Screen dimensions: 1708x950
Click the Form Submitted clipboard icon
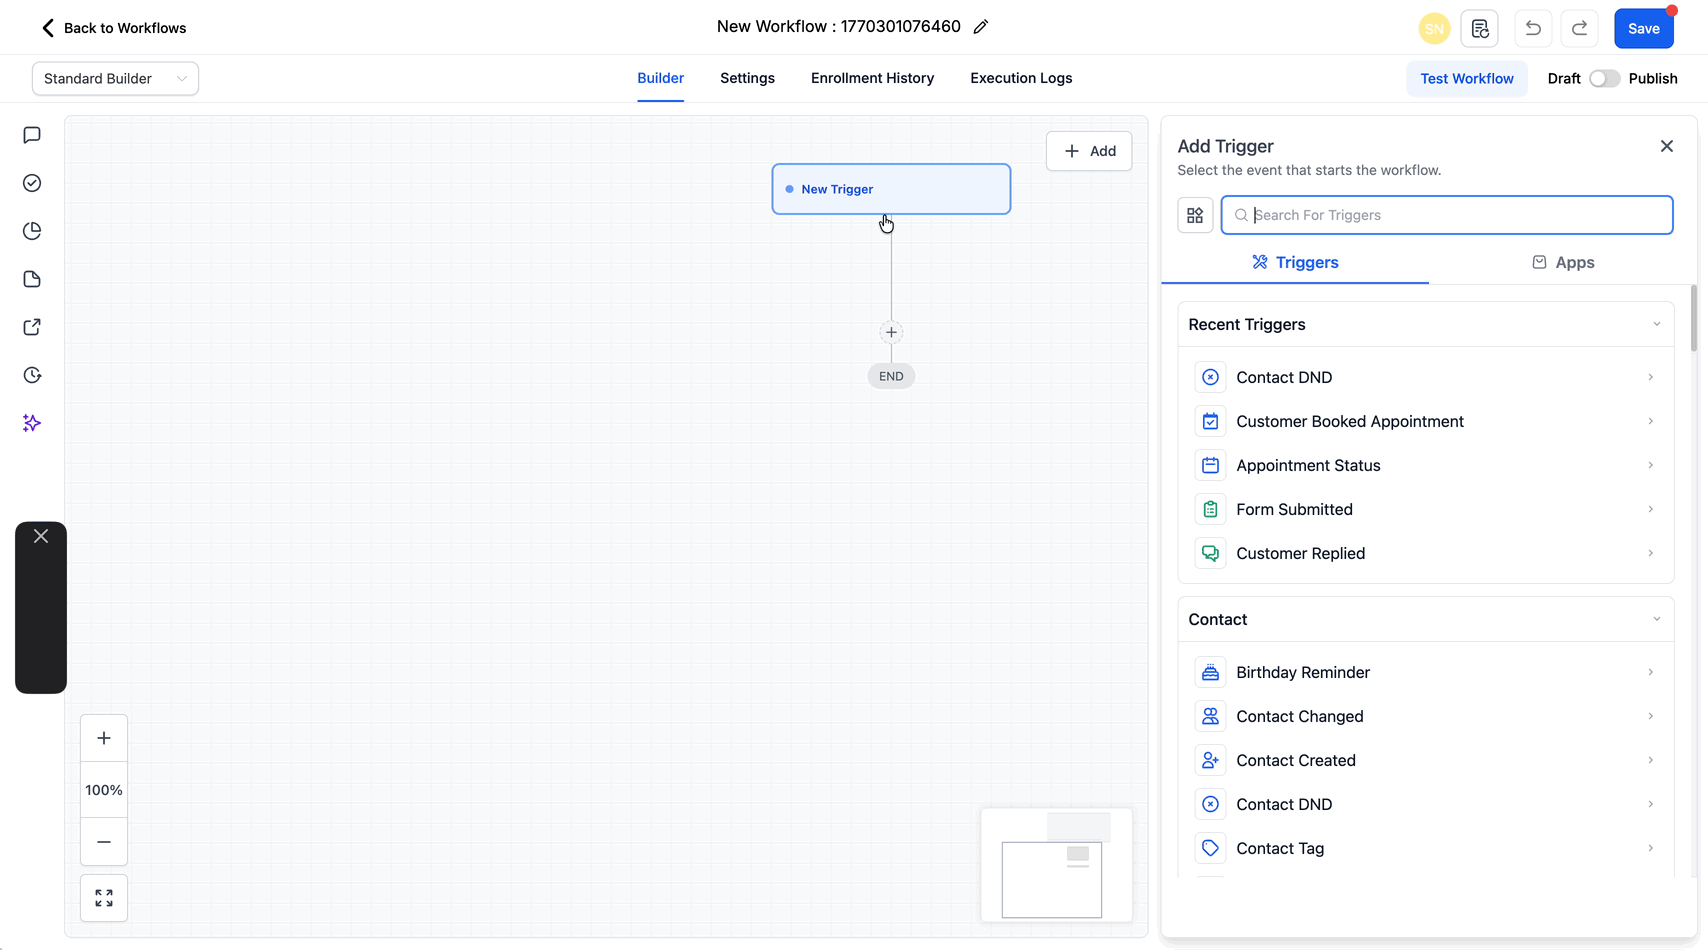tap(1210, 509)
